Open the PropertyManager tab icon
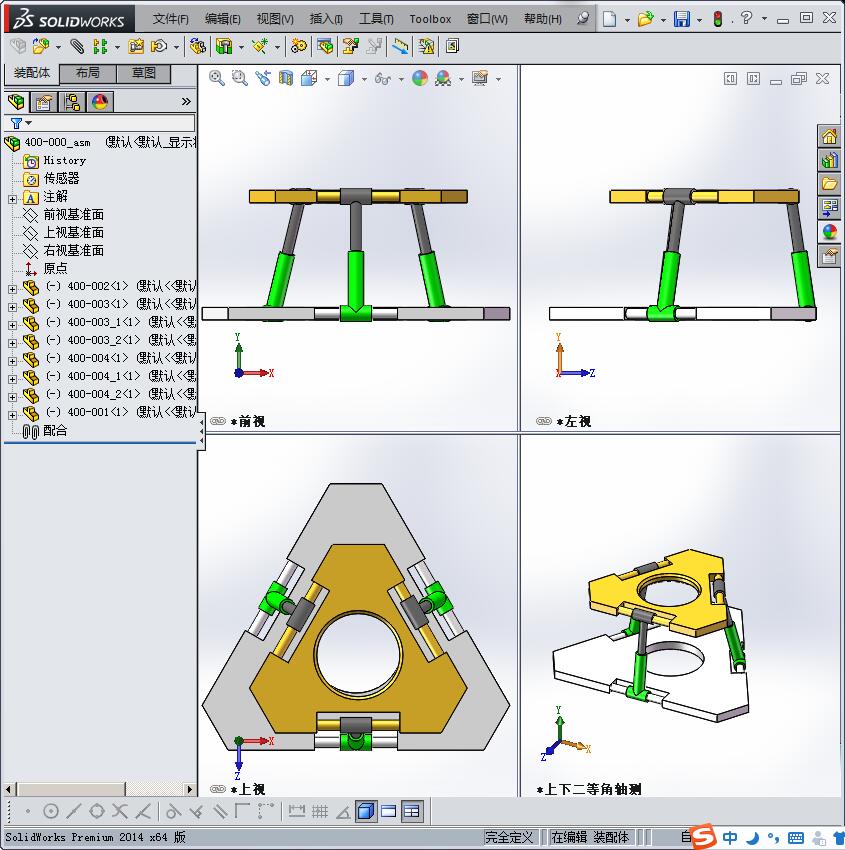Screen dimensions: 845x850 tap(44, 101)
